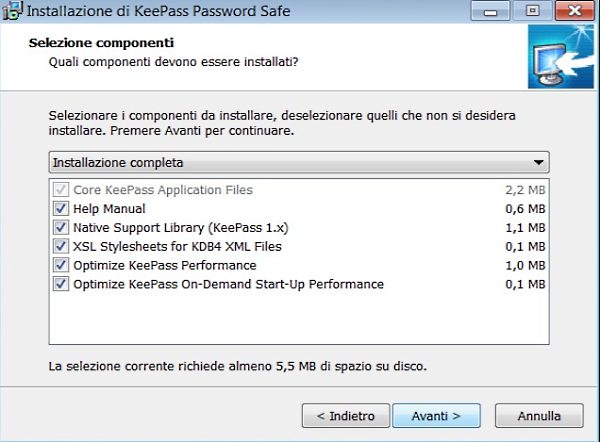Uncheck the Help Manual component
Viewport: 600px width, 442px height.
(61, 209)
